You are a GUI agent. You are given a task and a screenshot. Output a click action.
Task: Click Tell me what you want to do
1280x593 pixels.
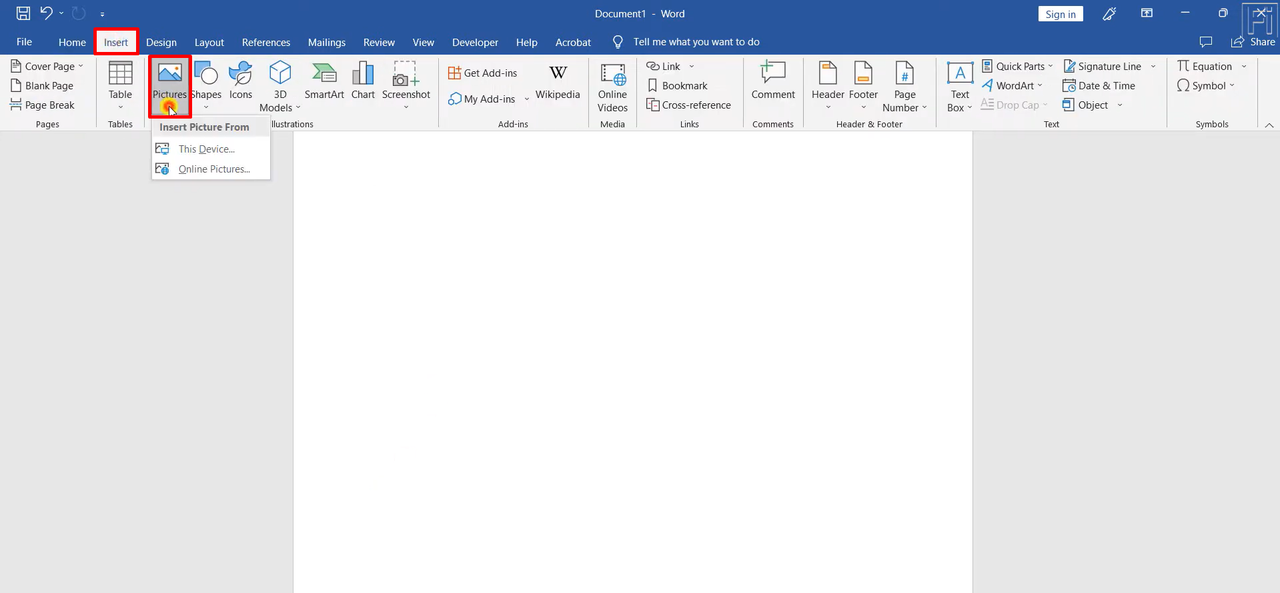686,42
